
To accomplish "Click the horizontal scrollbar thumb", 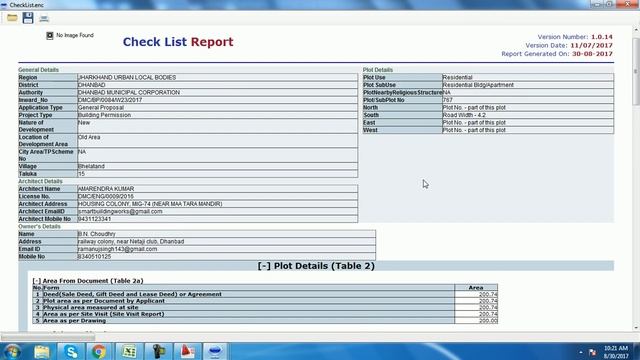I will pos(48,337).
